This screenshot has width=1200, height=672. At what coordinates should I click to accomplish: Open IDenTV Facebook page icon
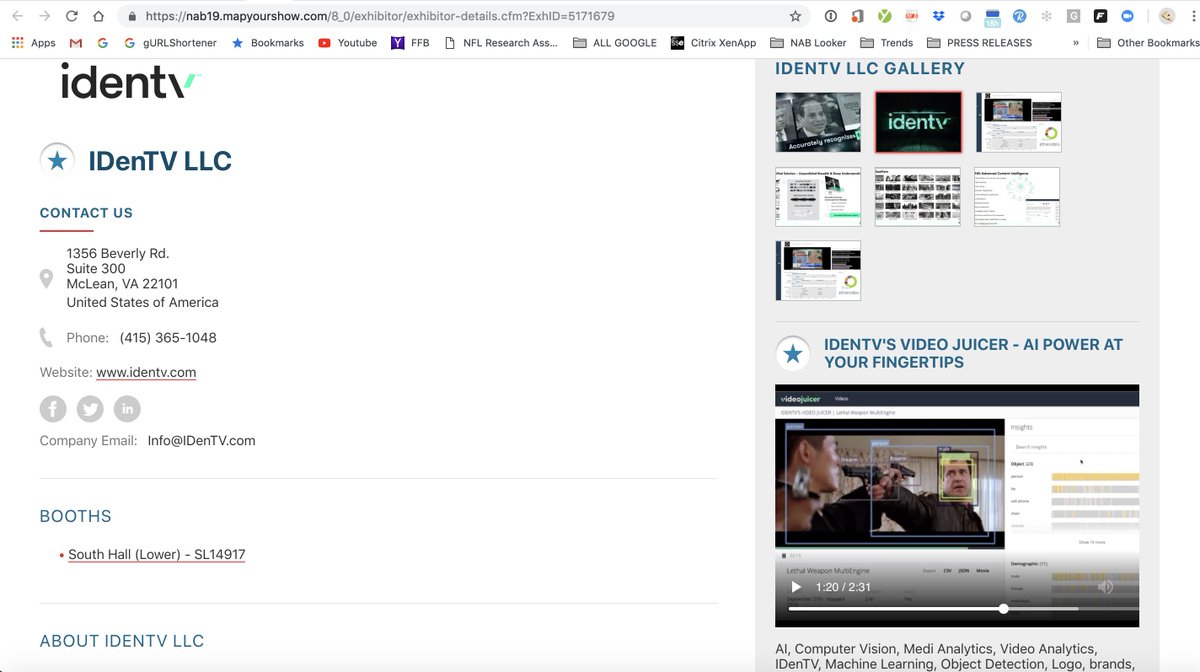coord(53,408)
